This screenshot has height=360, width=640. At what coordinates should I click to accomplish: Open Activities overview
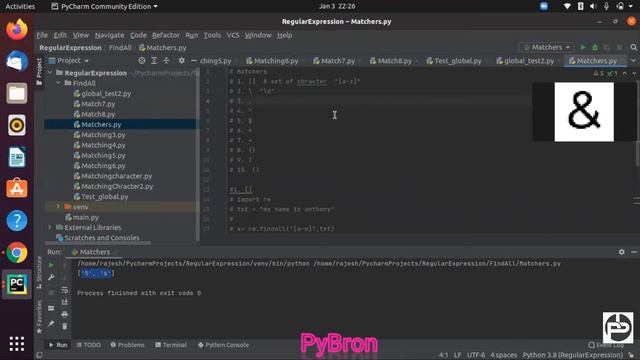pyautogui.click(x=20, y=6)
